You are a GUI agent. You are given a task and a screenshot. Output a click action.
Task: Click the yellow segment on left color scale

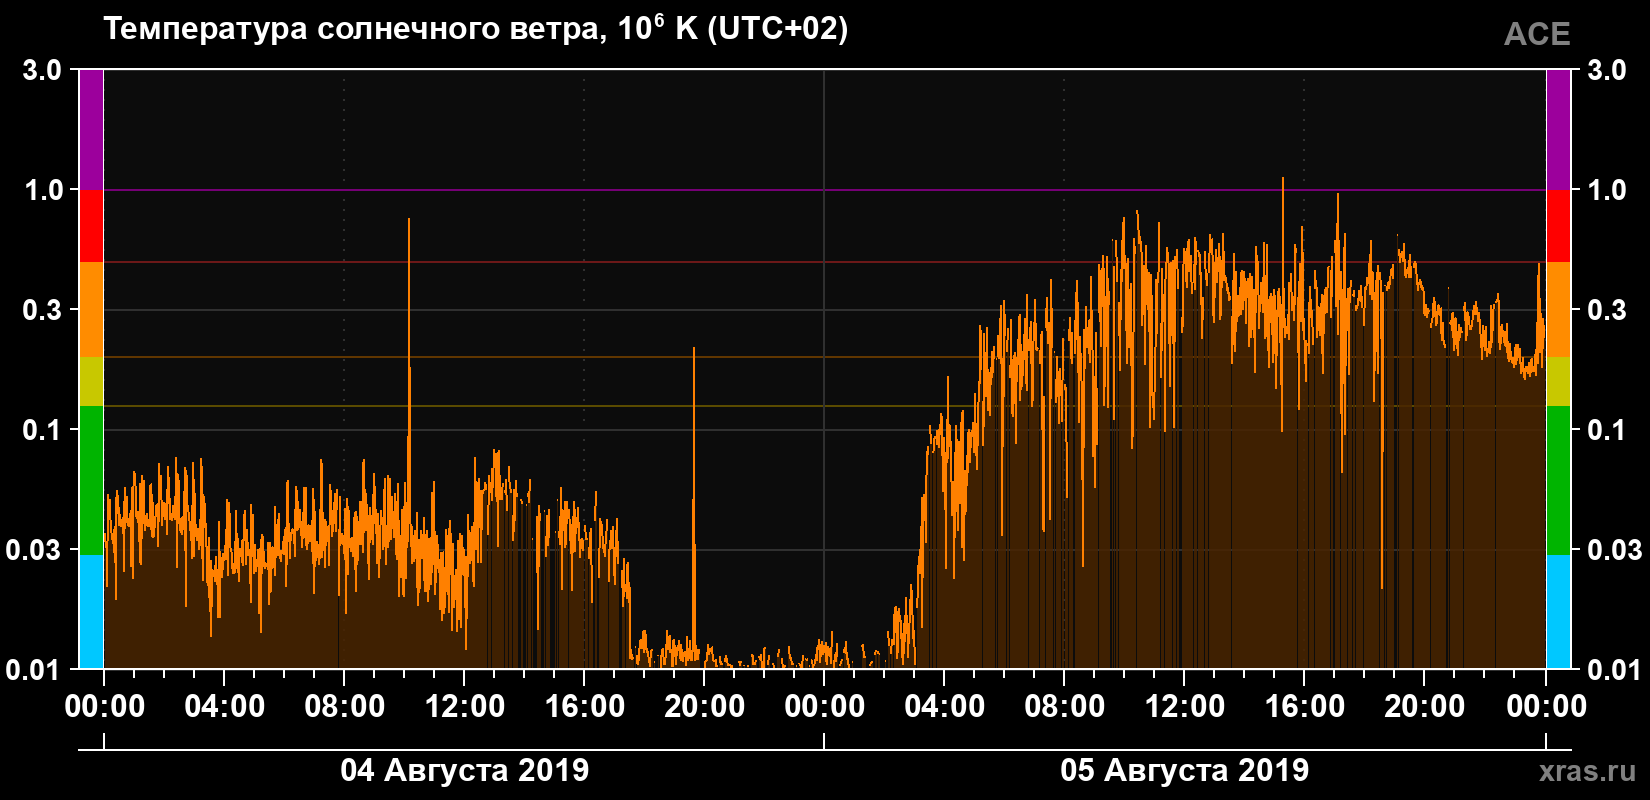[x=91, y=381]
